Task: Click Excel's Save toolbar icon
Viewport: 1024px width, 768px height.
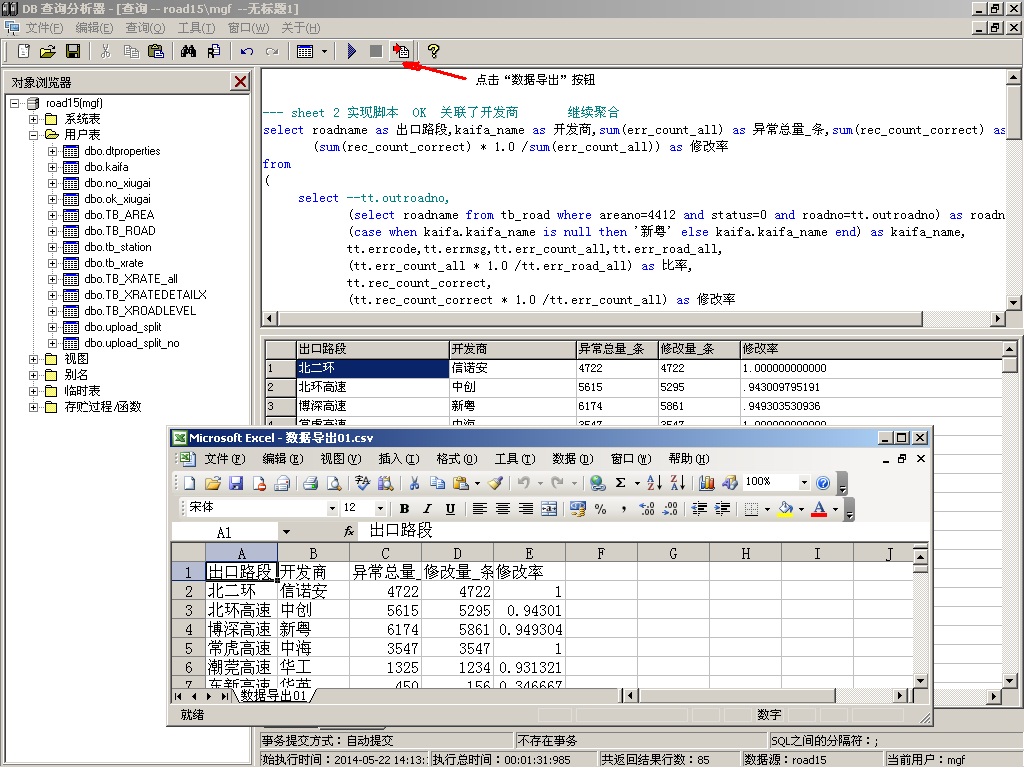Action: tap(236, 483)
